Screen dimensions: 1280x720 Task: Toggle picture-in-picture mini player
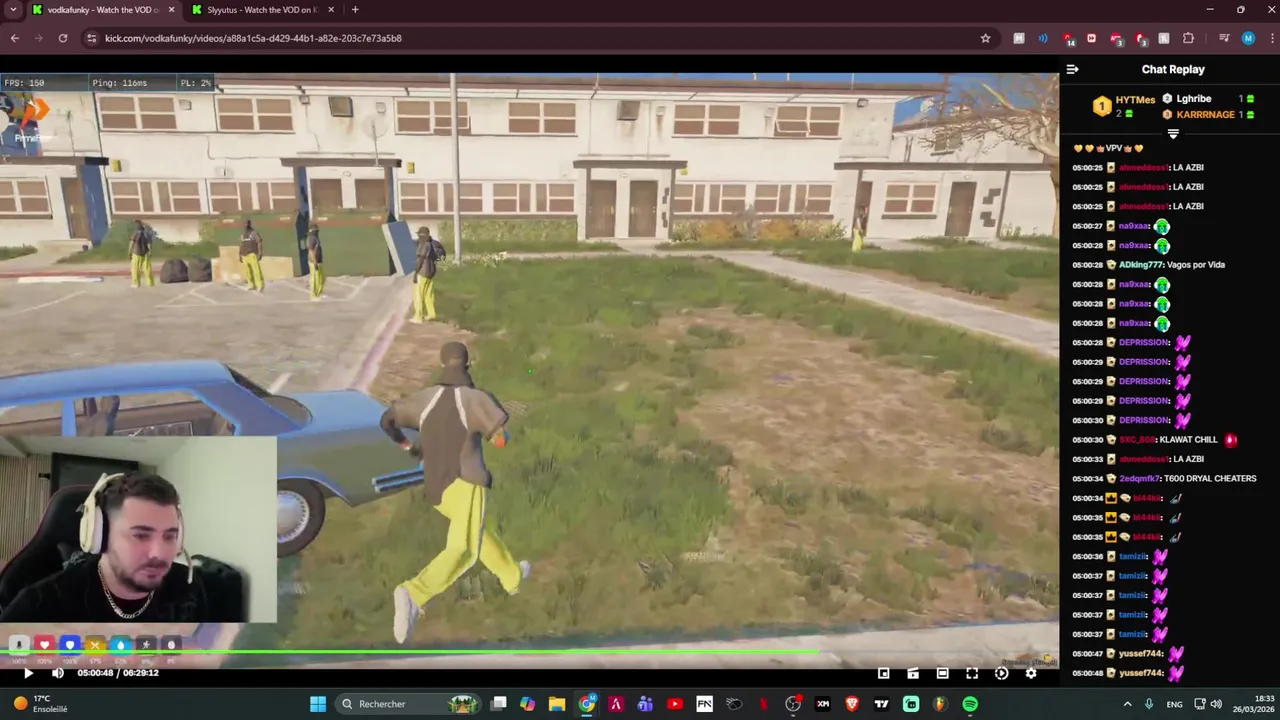point(884,673)
